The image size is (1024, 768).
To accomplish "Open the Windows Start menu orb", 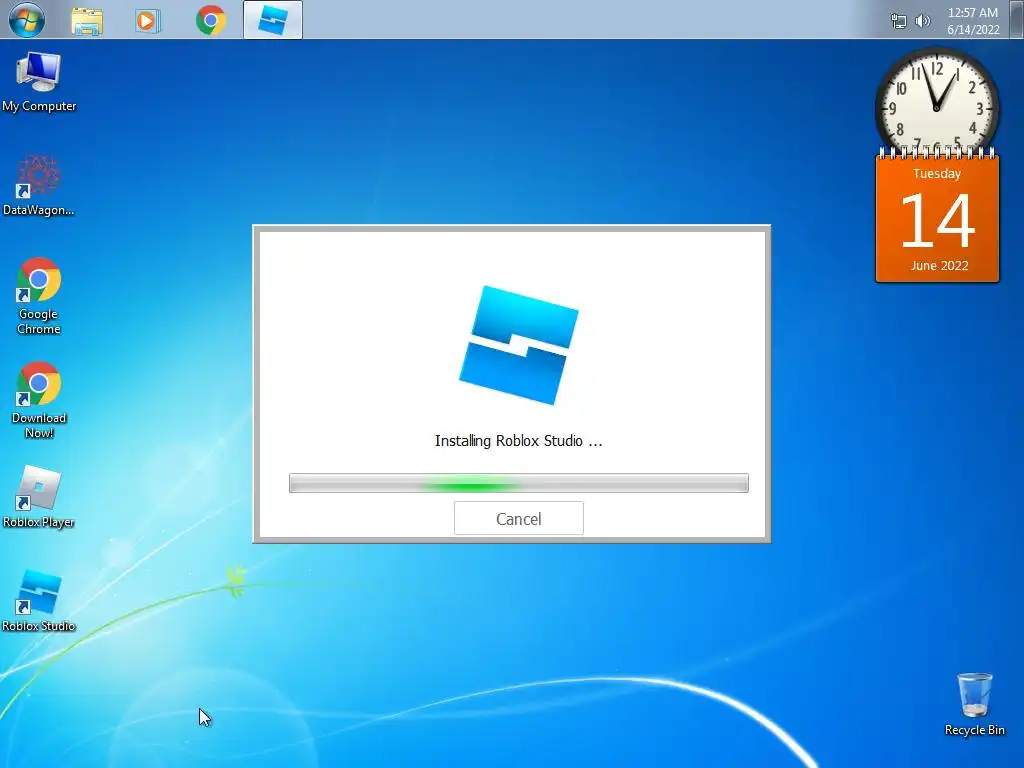I will pyautogui.click(x=27, y=20).
